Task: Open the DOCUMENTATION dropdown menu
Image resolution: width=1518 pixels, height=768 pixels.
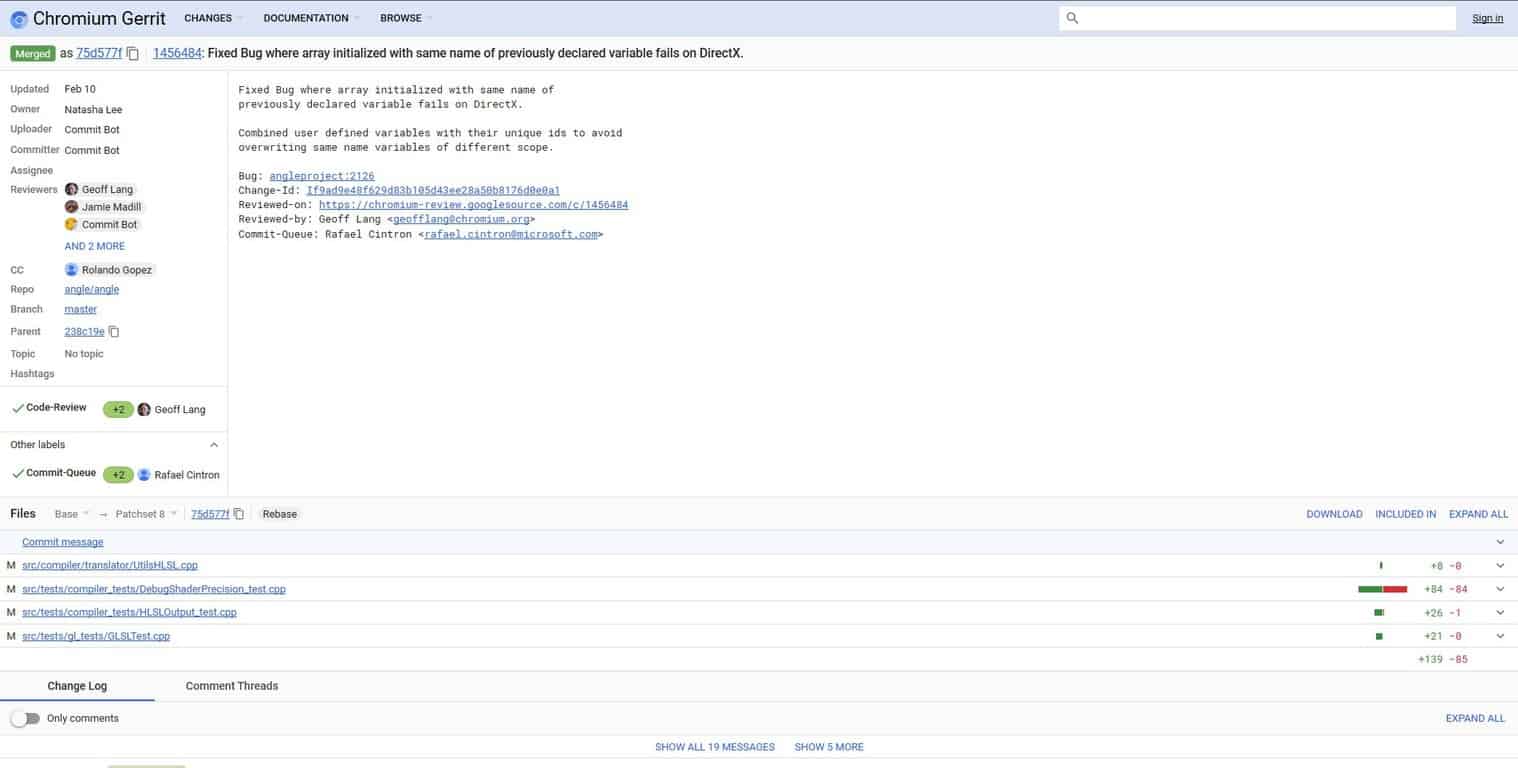Action: tap(311, 18)
